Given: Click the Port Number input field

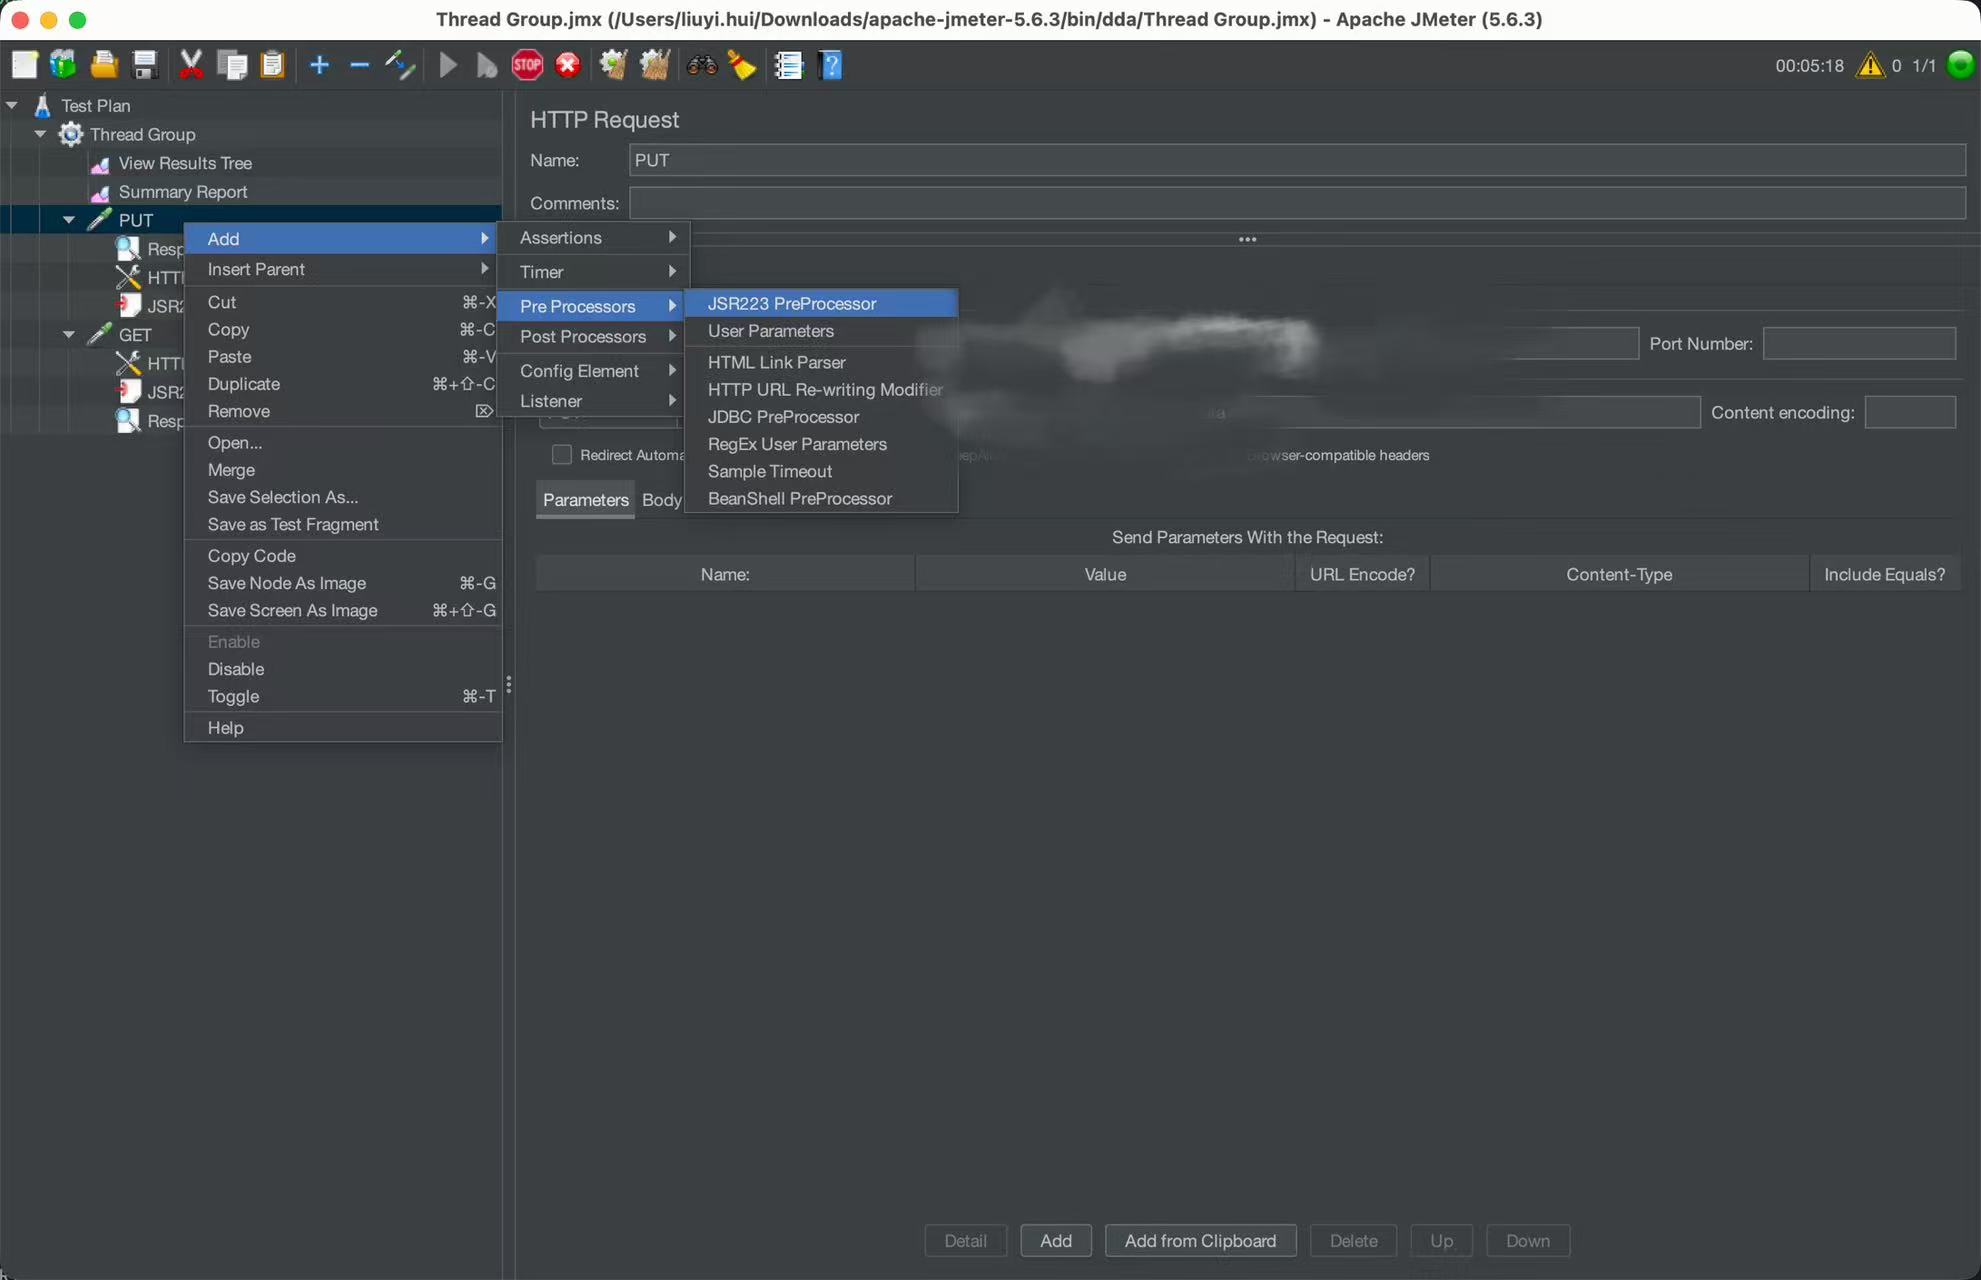Looking at the screenshot, I should pyautogui.click(x=1858, y=344).
